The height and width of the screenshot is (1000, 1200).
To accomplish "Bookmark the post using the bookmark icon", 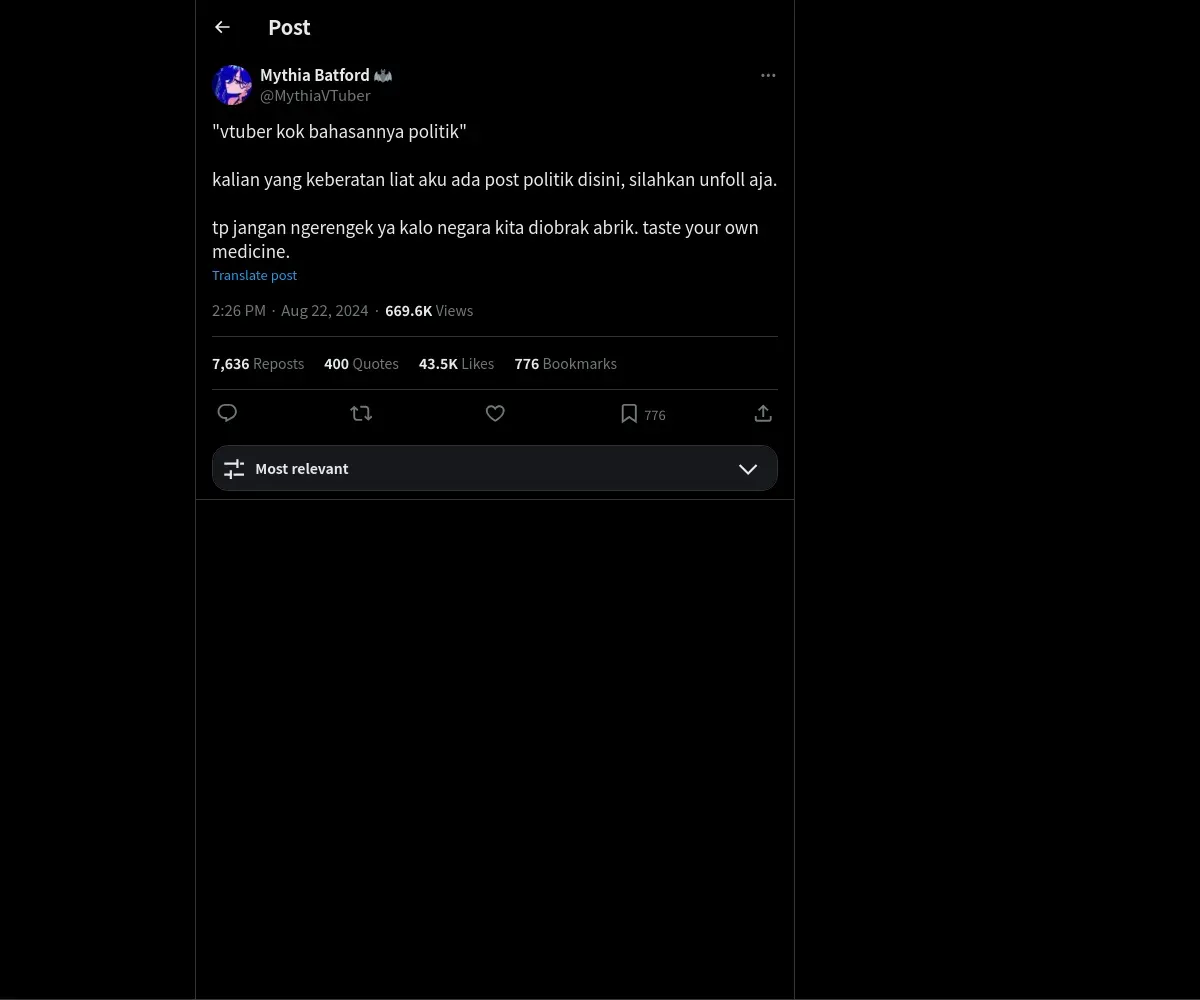I will tap(629, 413).
